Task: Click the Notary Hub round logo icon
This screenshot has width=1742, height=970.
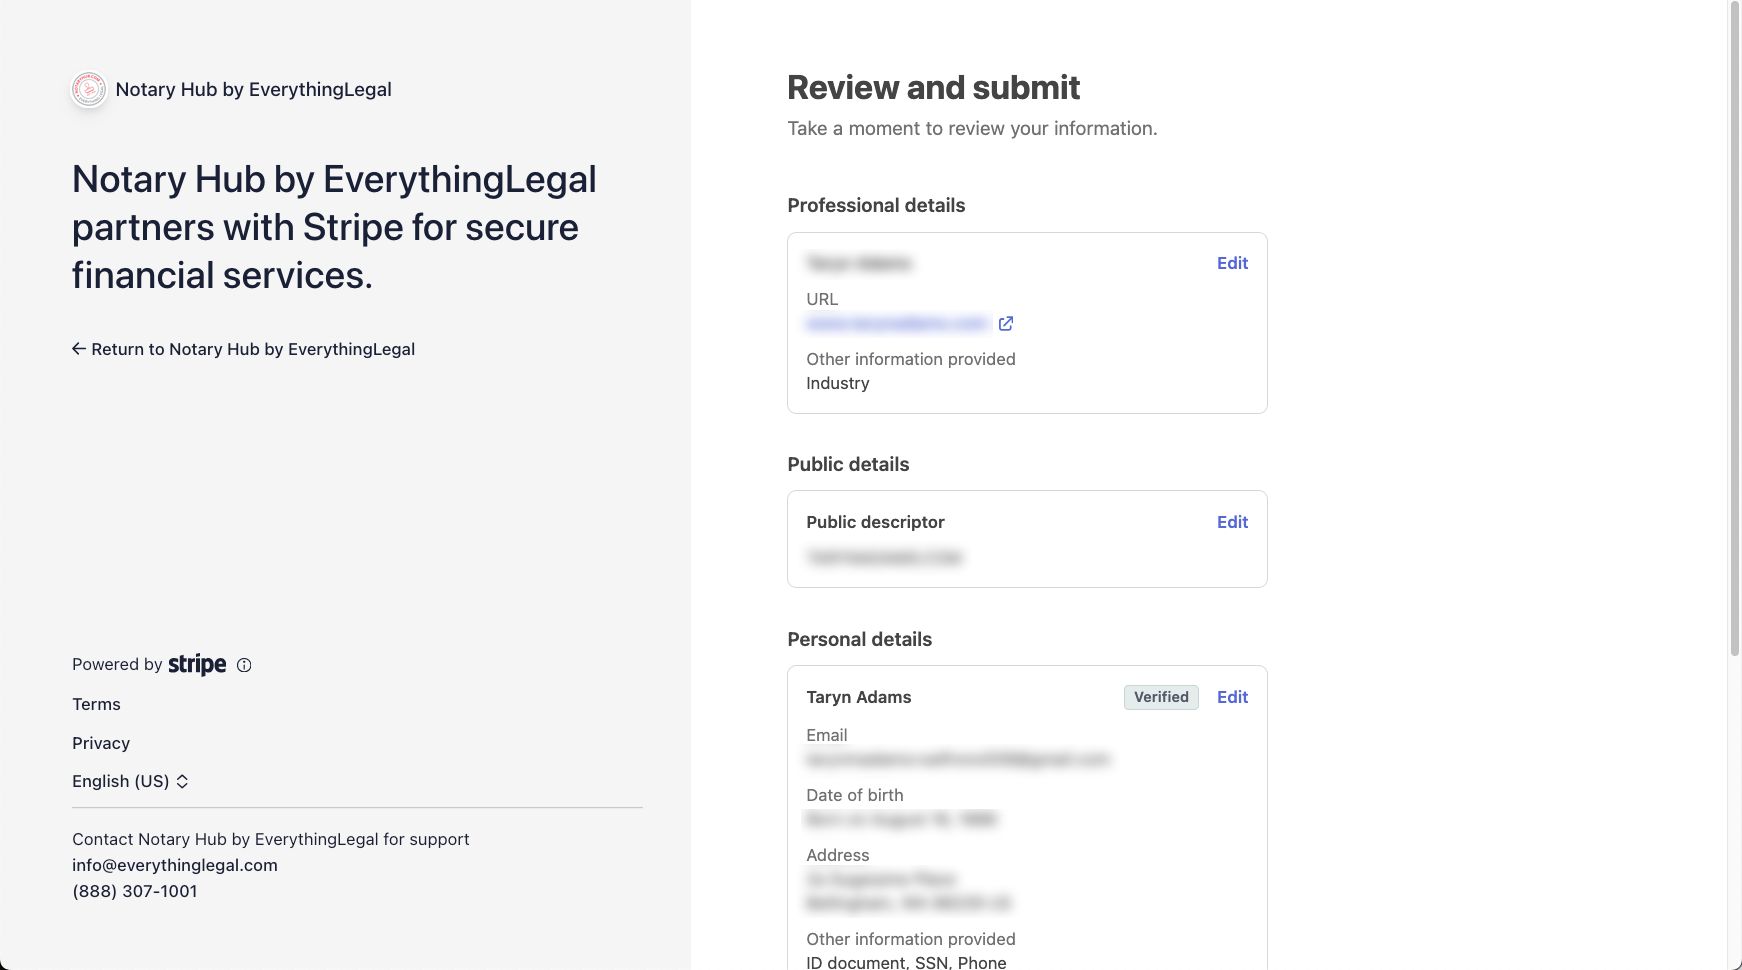Action: coord(89,89)
